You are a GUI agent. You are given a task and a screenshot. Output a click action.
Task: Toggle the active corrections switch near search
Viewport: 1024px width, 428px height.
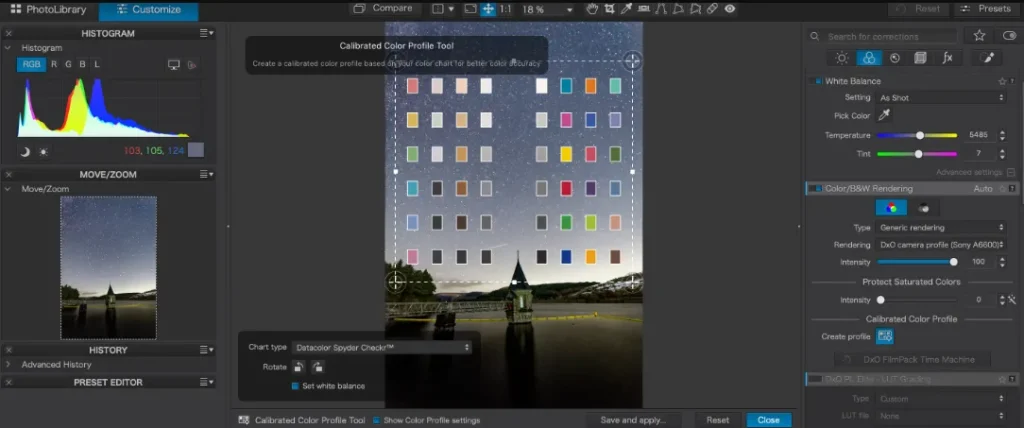1008,36
